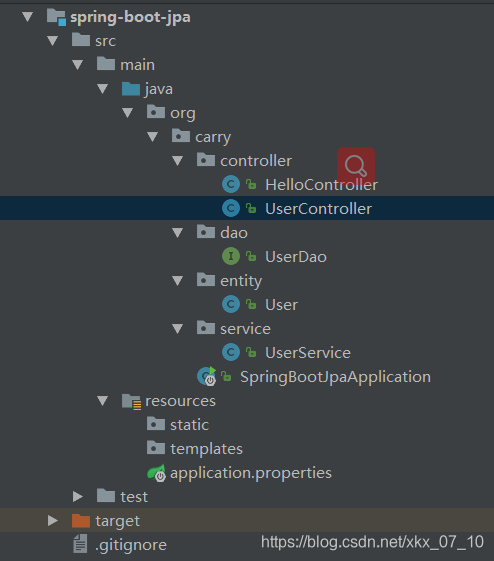
Task: Click the orange target folder icon
Action: pyautogui.click(x=81, y=520)
